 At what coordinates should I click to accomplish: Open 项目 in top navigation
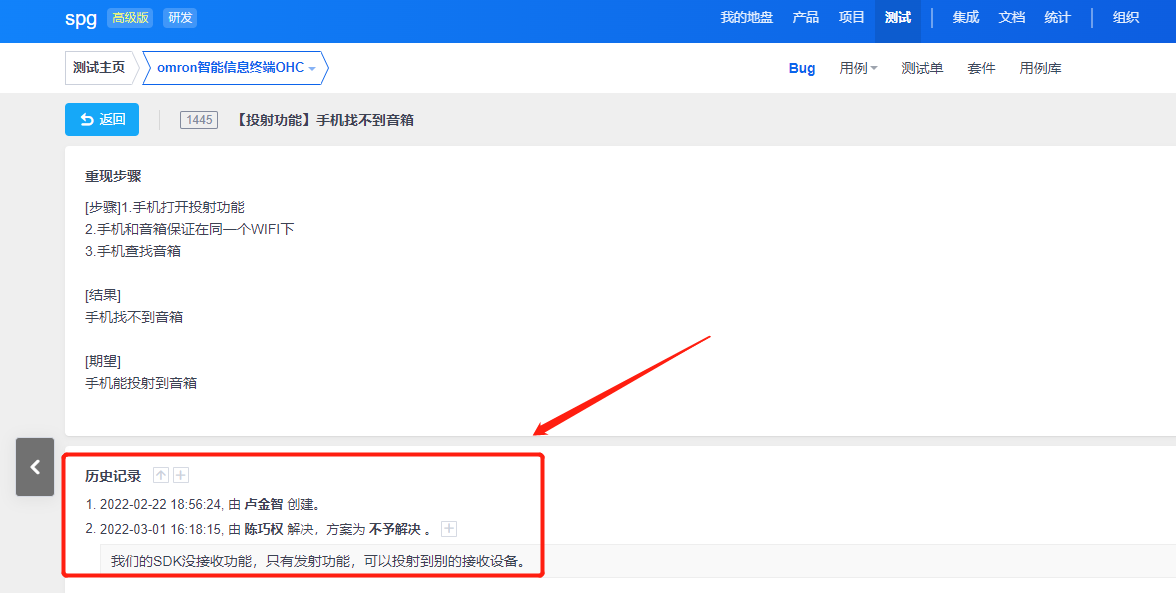[x=851, y=18]
